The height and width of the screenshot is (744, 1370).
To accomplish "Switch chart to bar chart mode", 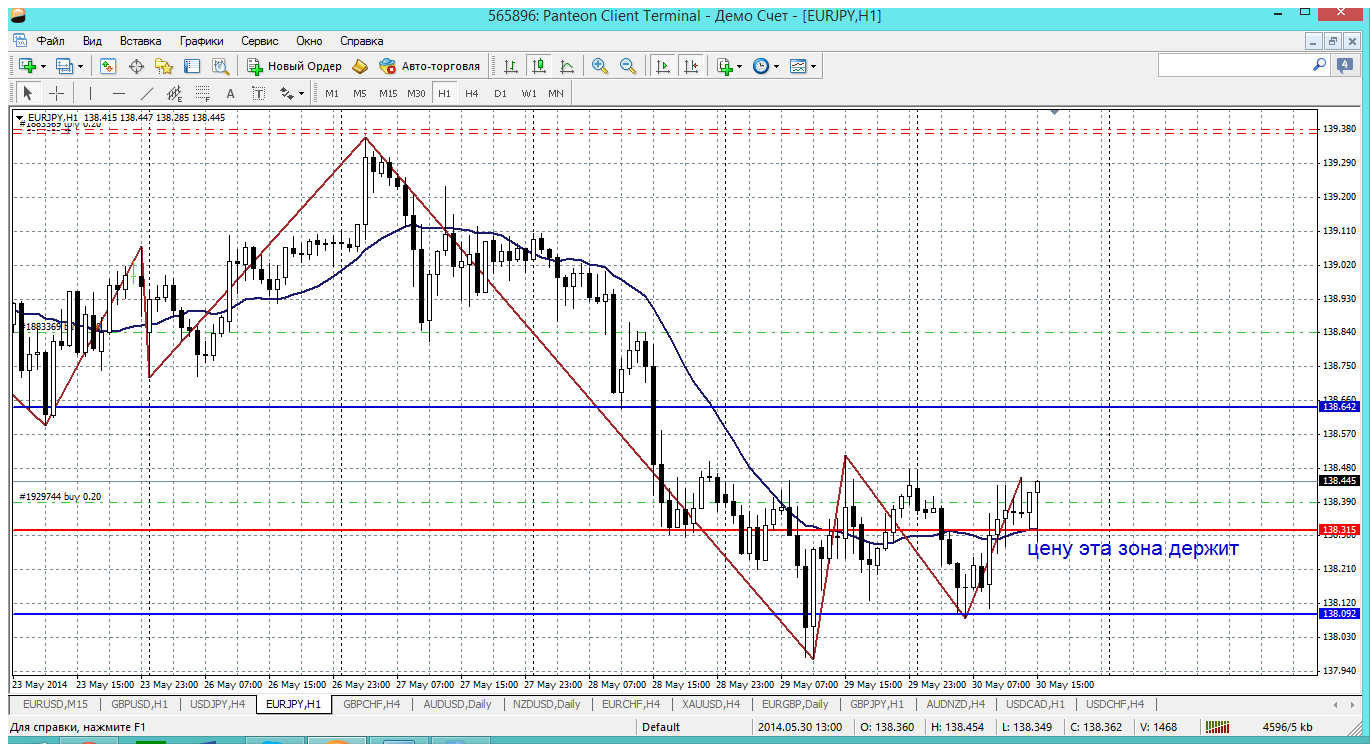I will [x=511, y=66].
